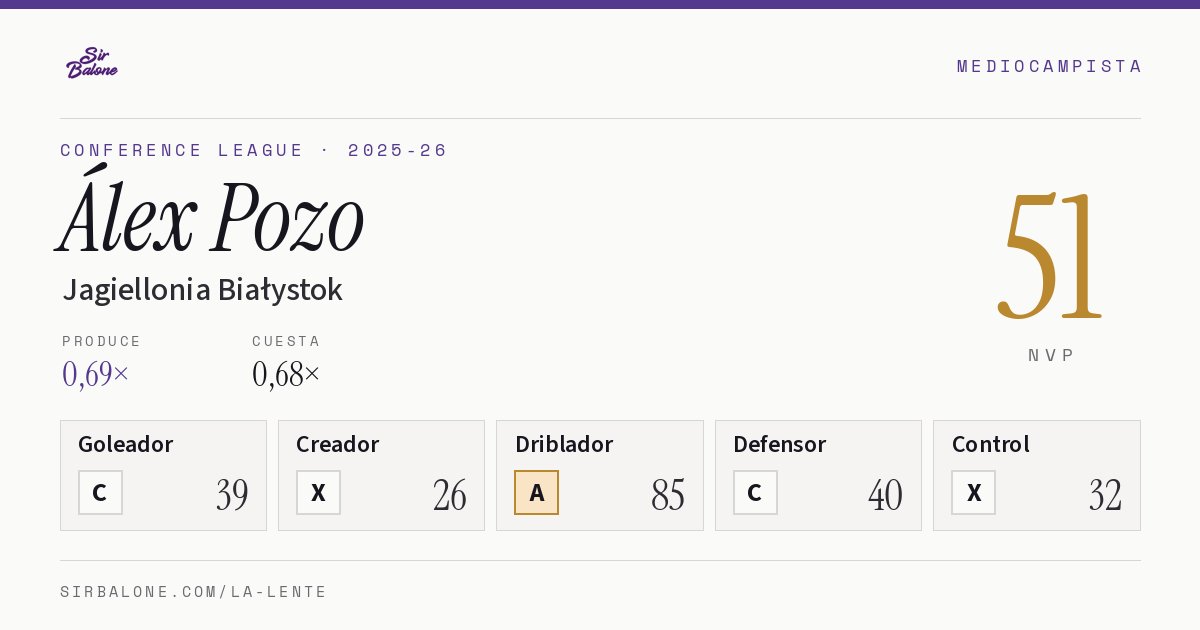Viewport: 1200px width, 630px height.
Task: Select the Control X grade badge
Action: click(x=973, y=492)
